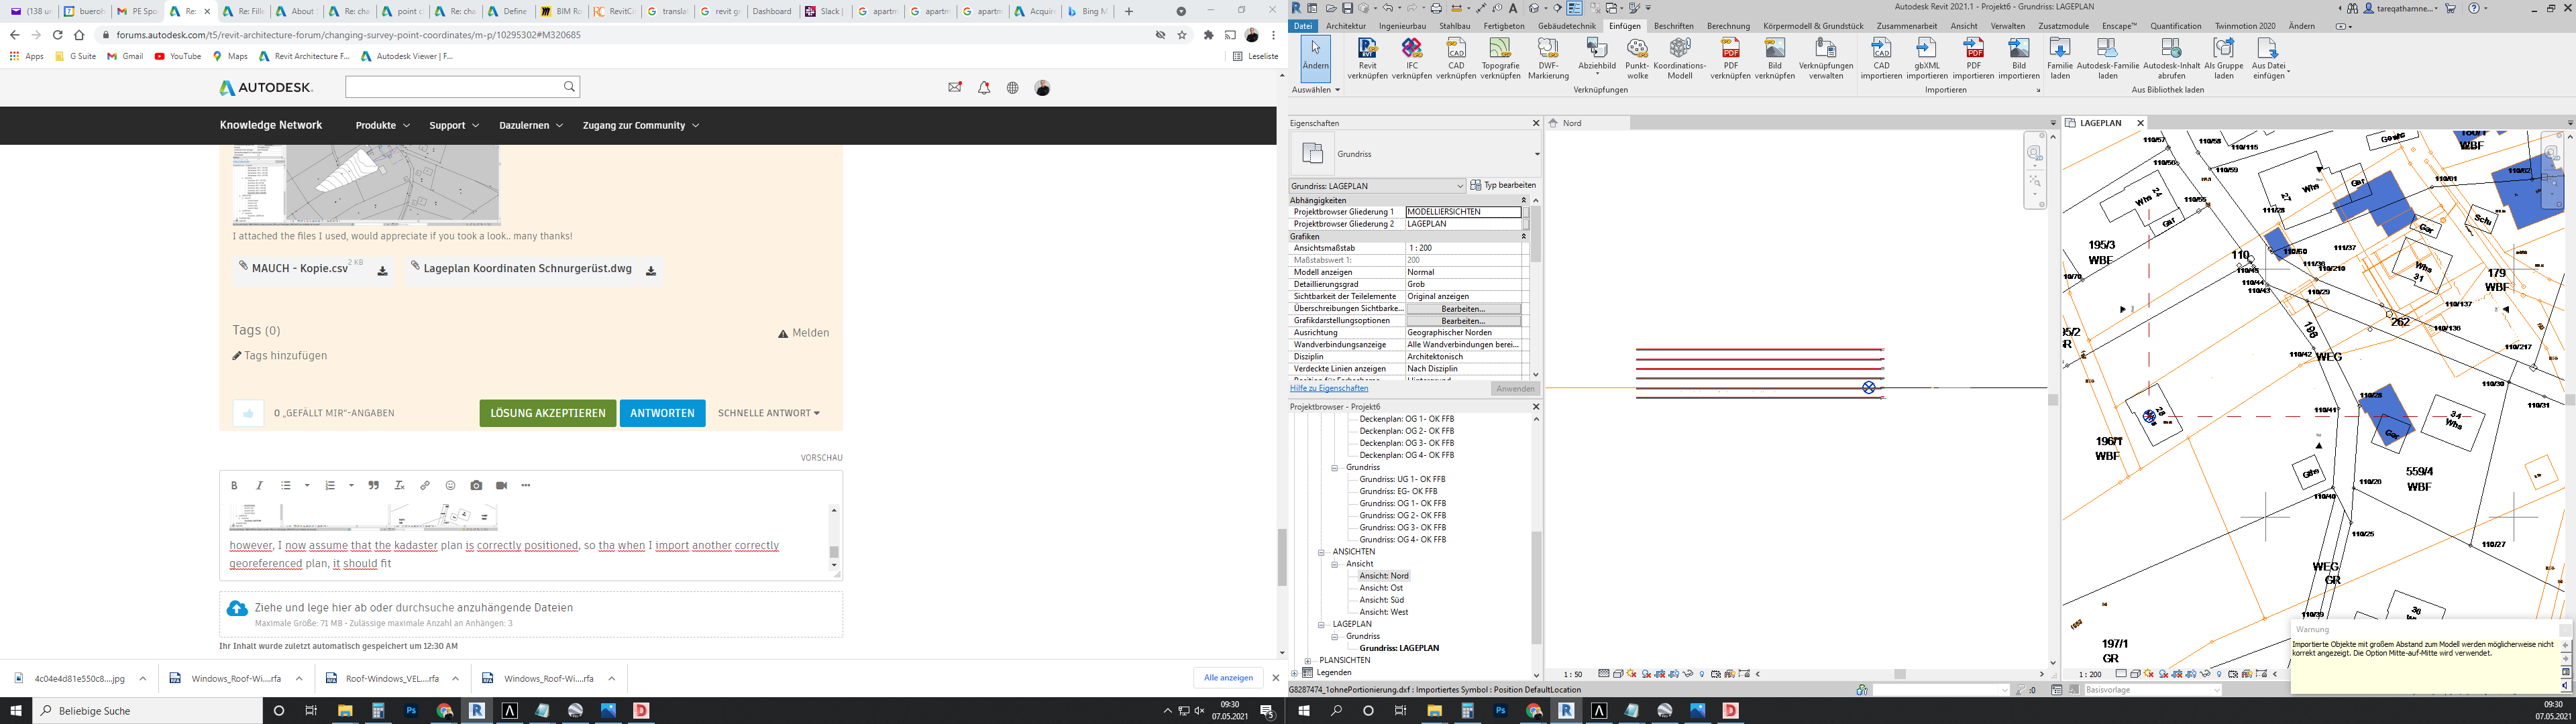Click the LÖSUNG AKZEPTIEREN button
The height and width of the screenshot is (724, 2576).
coord(548,412)
